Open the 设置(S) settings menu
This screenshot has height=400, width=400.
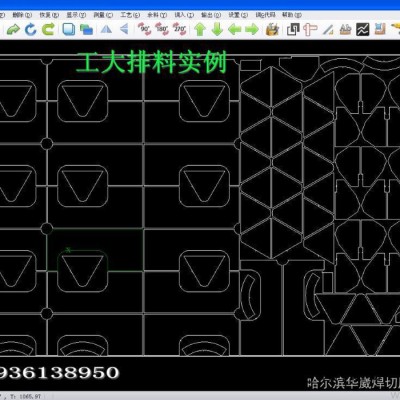coord(238,15)
